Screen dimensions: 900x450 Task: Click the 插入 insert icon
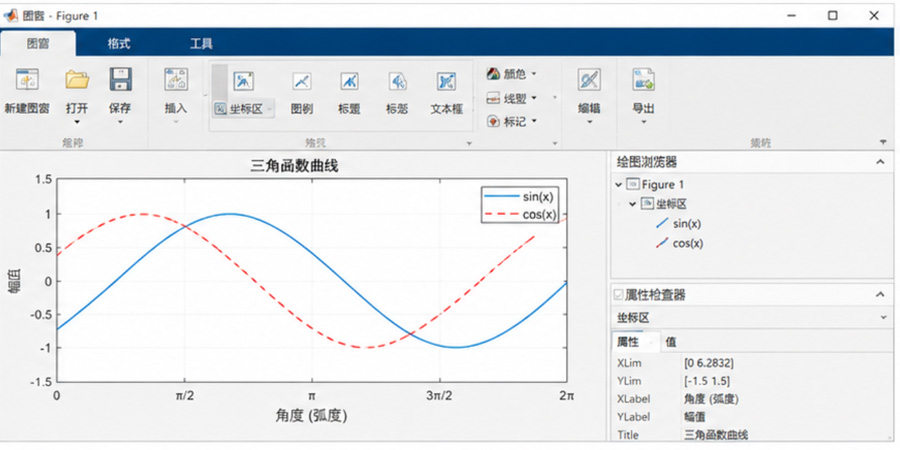[x=176, y=79]
